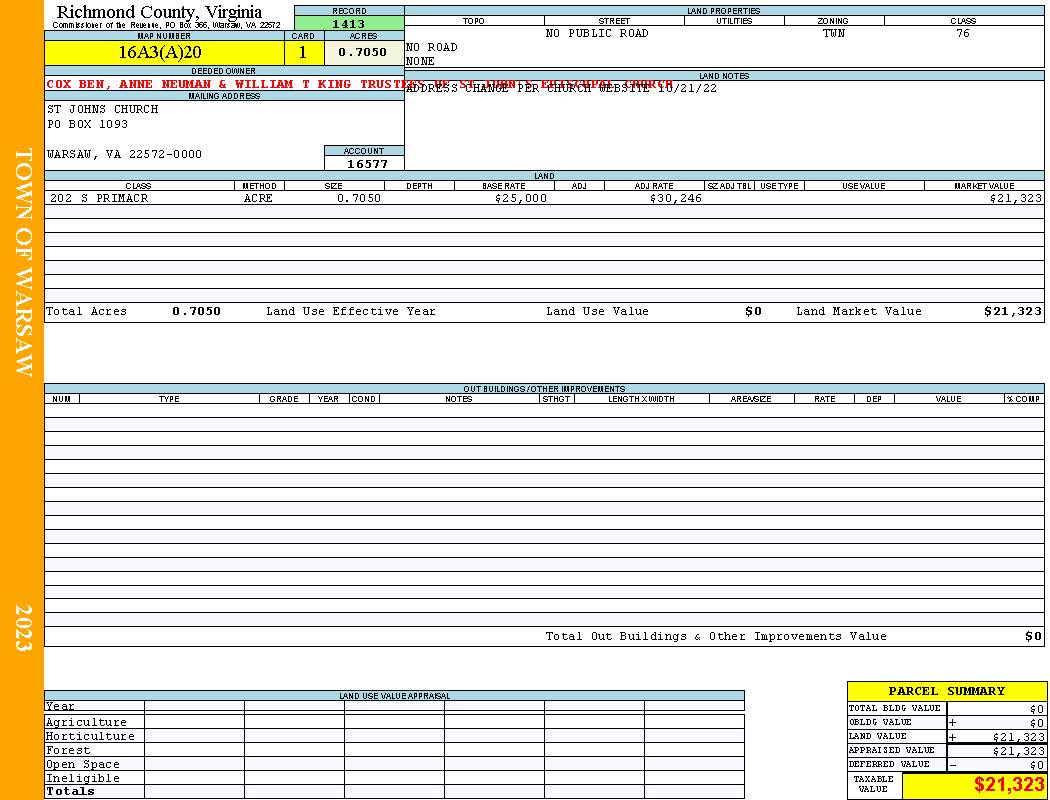
Task: Click TOWN OF WARSAW sidebar text
Action: click(x=23, y=262)
